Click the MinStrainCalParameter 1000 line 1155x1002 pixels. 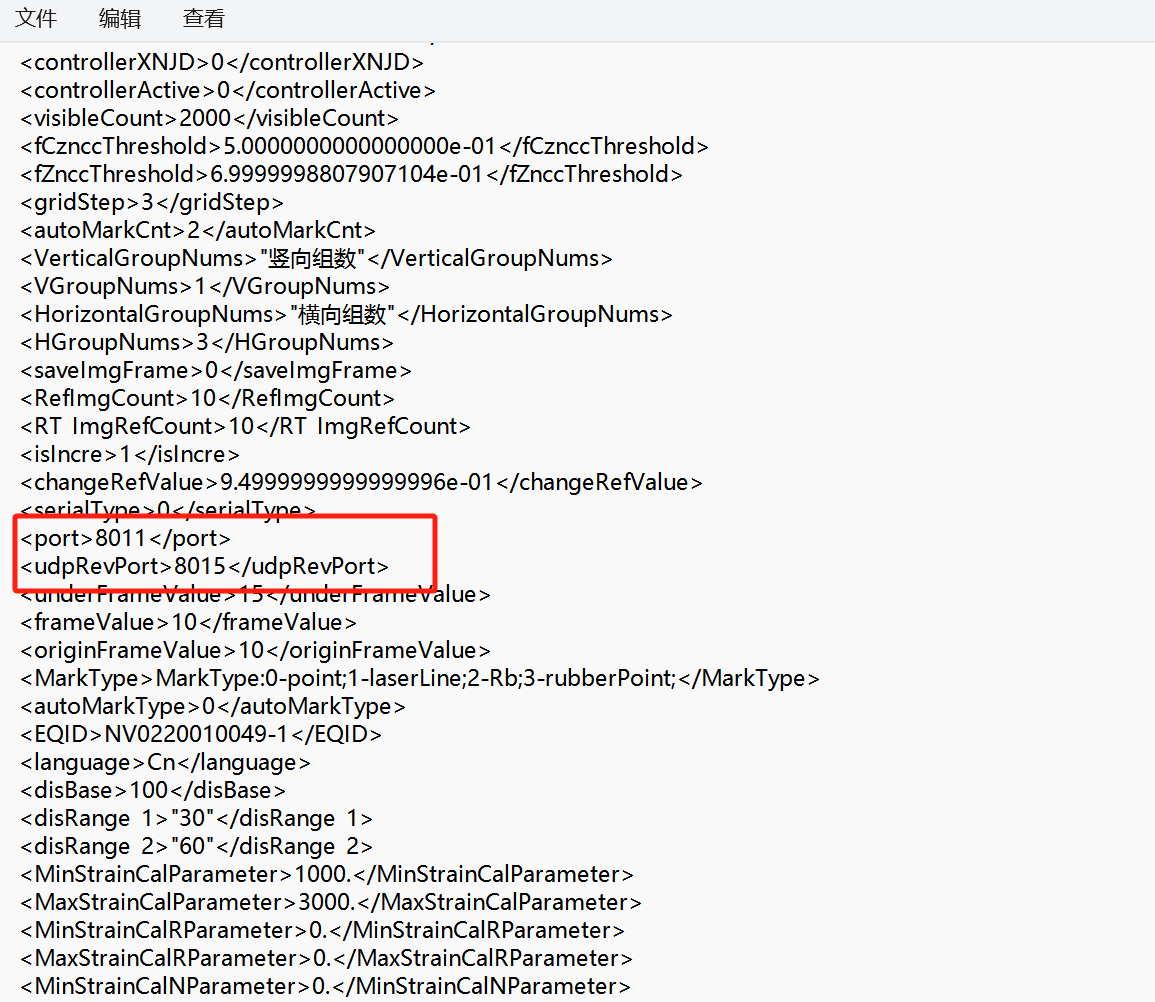(x=326, y=874)
